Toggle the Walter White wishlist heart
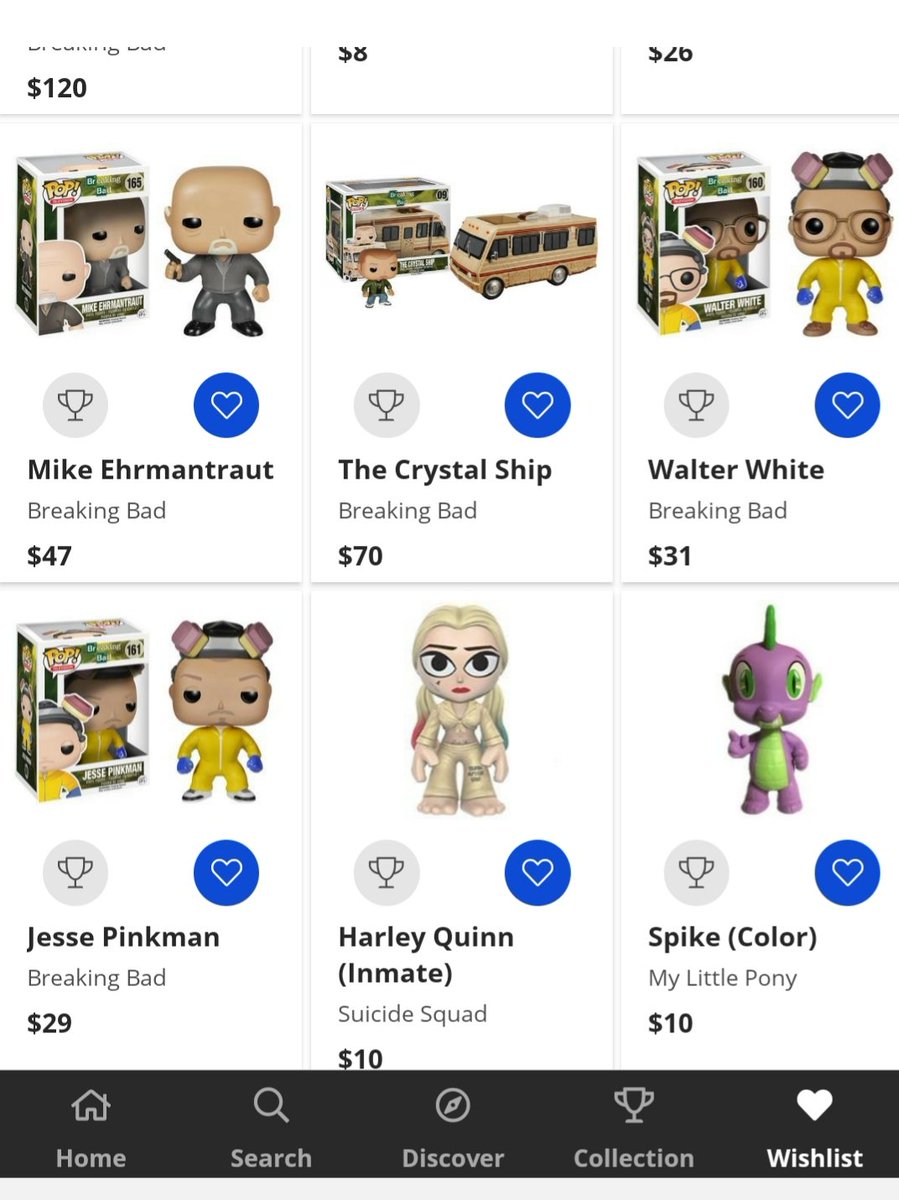Image resolution: width=899 pixels, height=1200 pixels. click(847, 405)
